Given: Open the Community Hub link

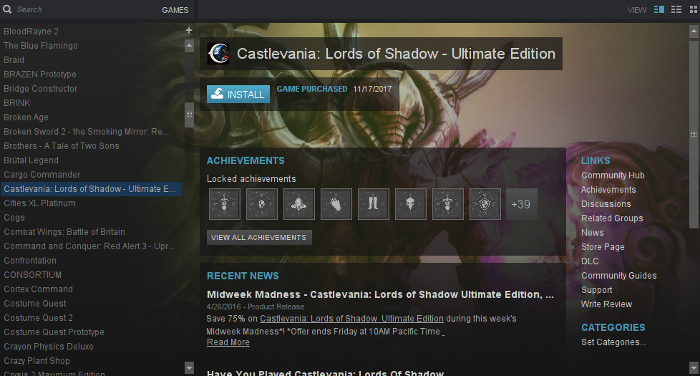Looking at the screenshot, I should click(612, 175).
